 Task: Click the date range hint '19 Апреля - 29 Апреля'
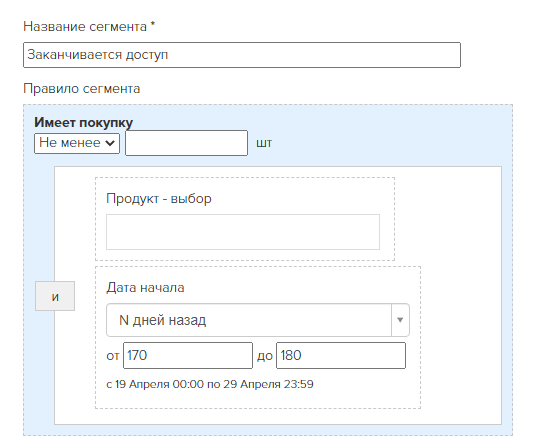coord(210,384)
